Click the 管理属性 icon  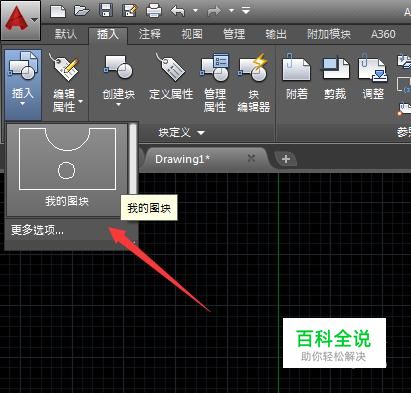click(215, 67)
